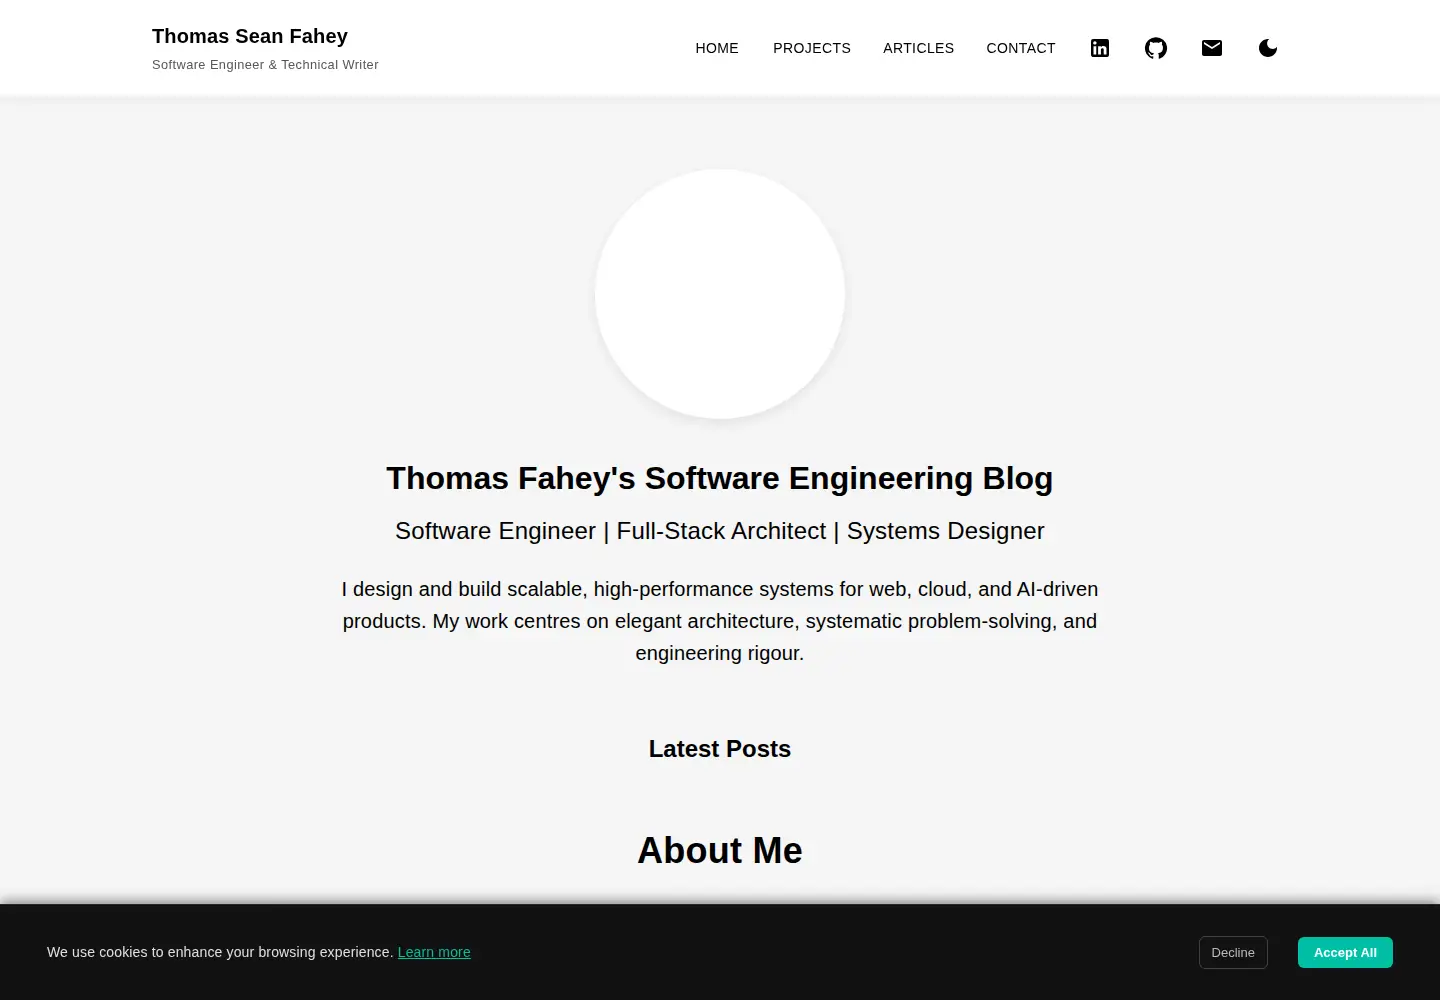Click the intro paragraph about scalable systems
Viewport: 1440px width, 1000px height.
point(720,621)
